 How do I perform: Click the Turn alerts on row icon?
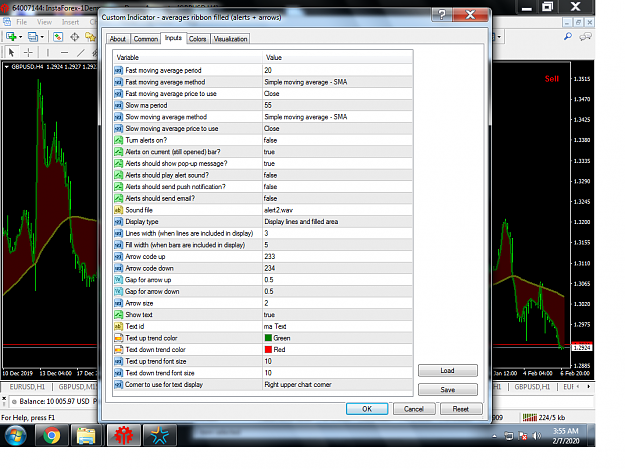click(119, 140)
